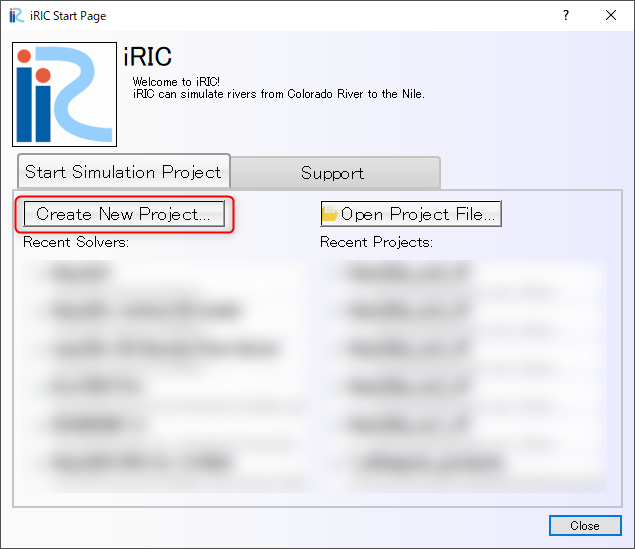
Task: Switch to the Support tab
Action: 335,173
